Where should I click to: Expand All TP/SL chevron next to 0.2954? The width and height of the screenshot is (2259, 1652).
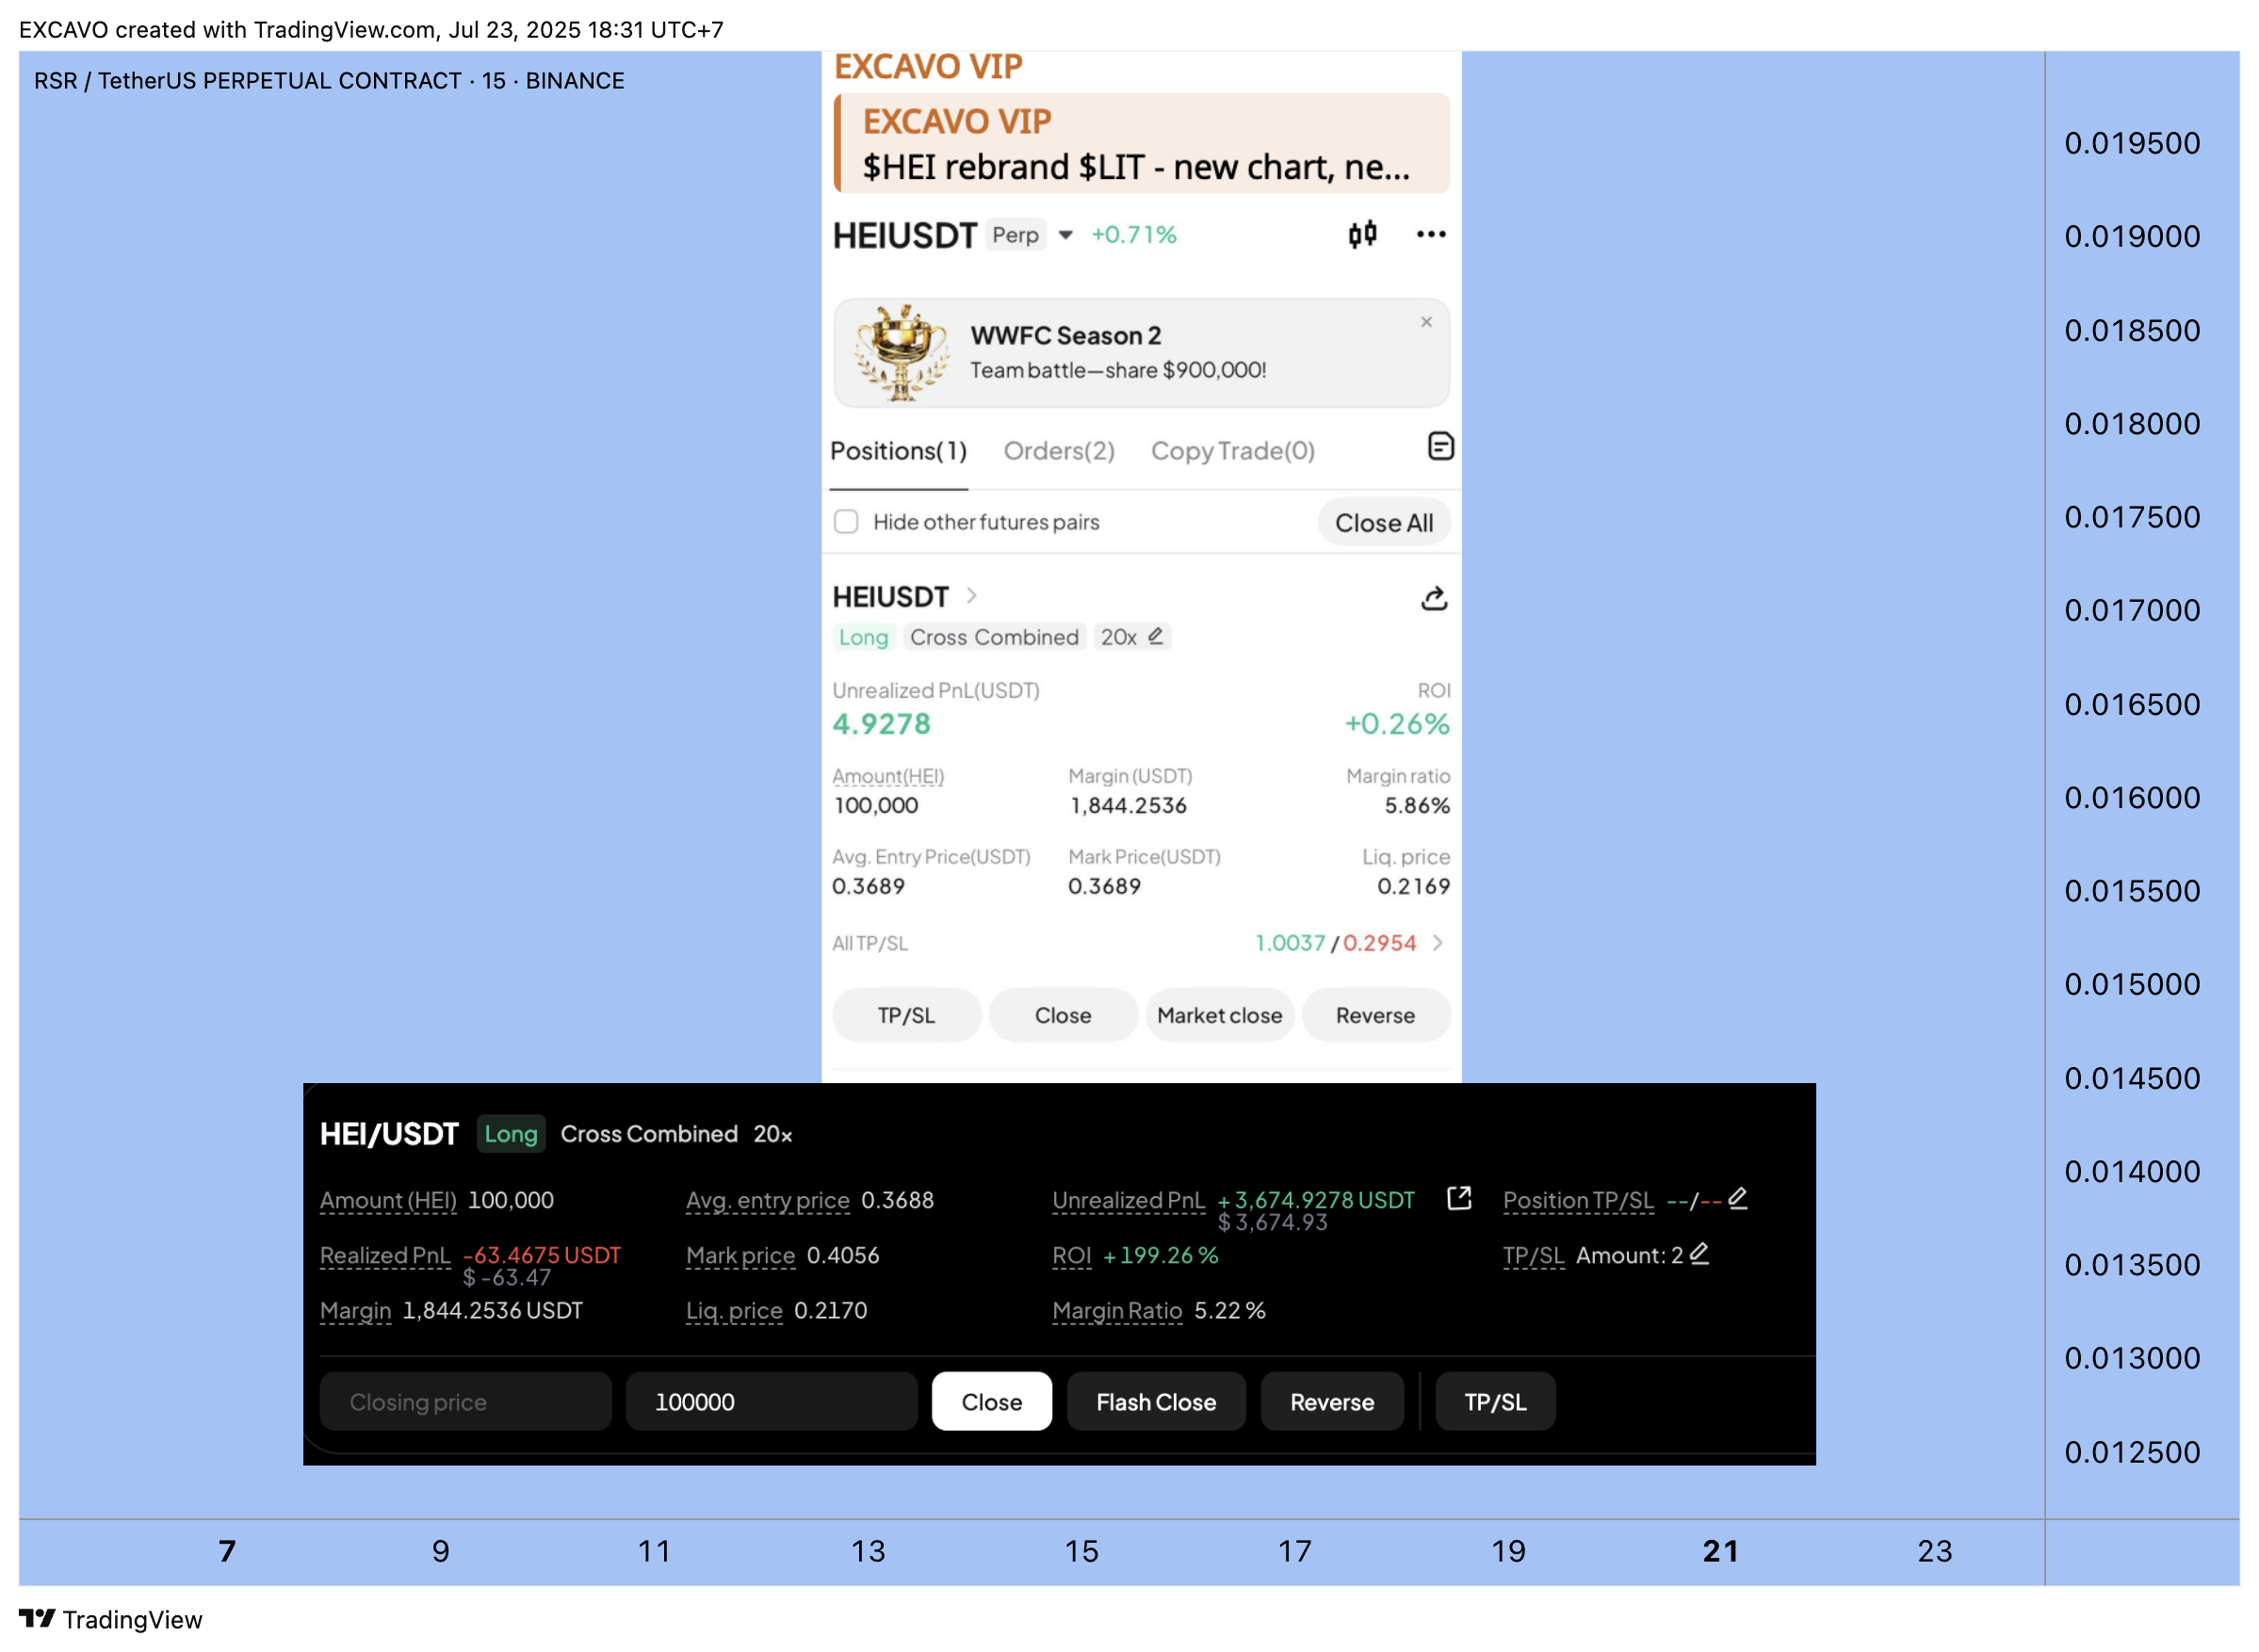click(1437, 943)
